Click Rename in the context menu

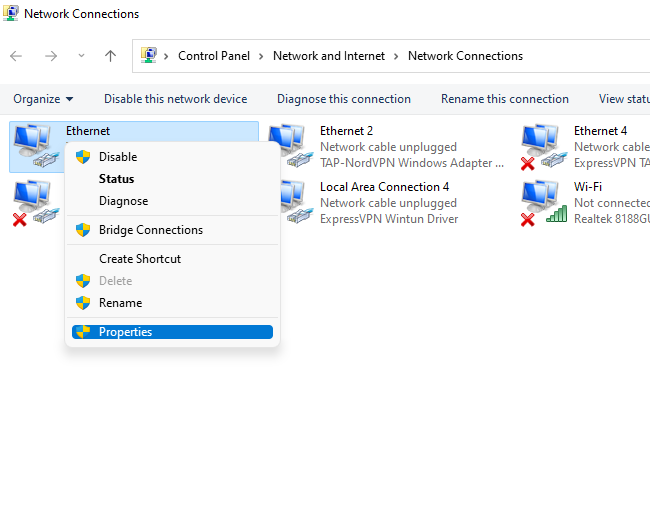point(120,303)
